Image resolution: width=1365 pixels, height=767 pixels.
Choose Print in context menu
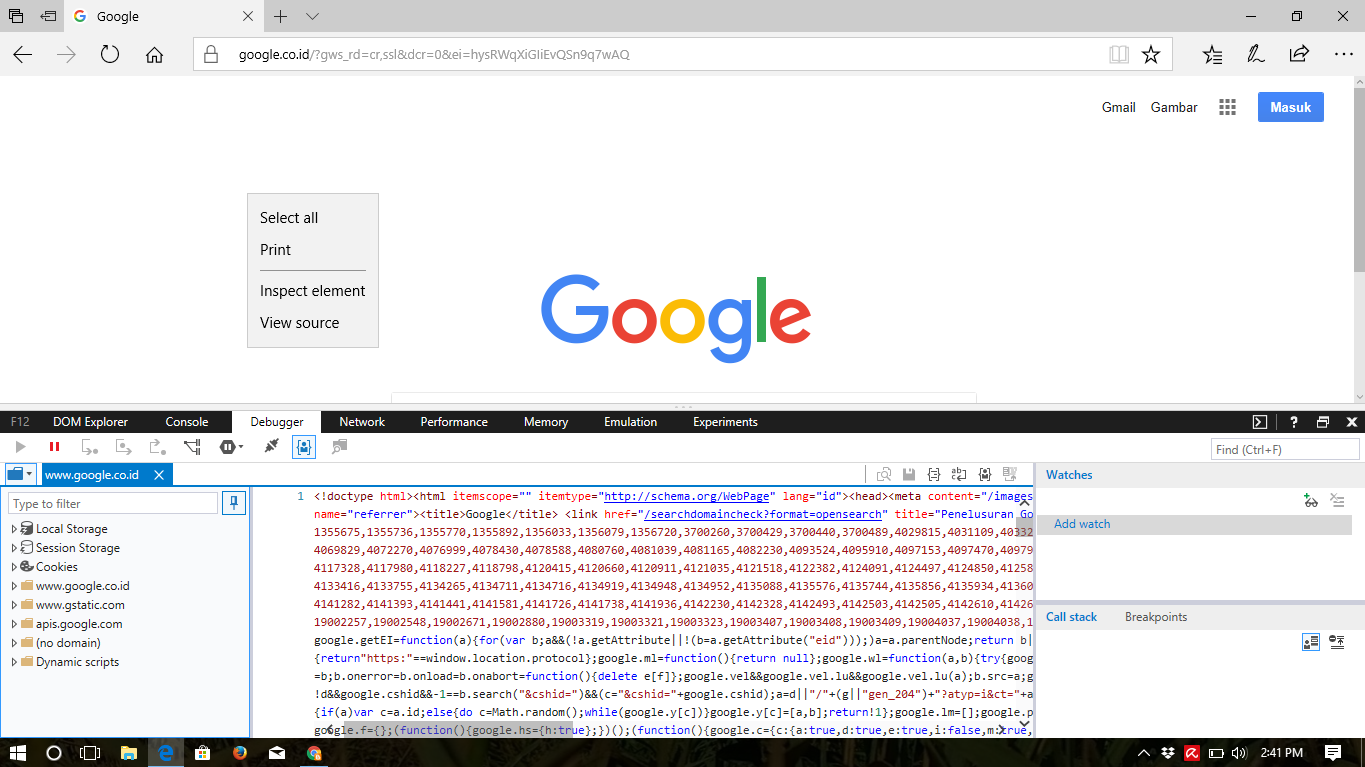pos(276,250)
